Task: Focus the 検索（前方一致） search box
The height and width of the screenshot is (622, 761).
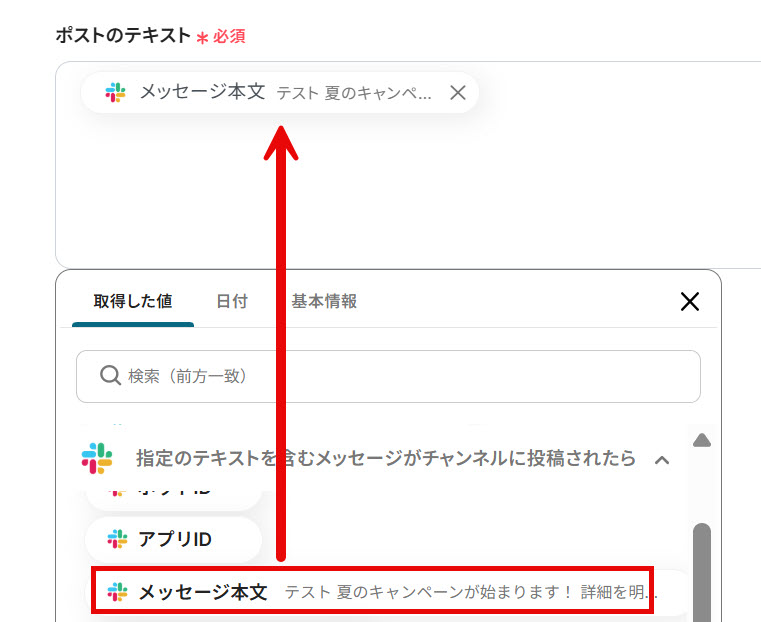Action: click(388, 376)
